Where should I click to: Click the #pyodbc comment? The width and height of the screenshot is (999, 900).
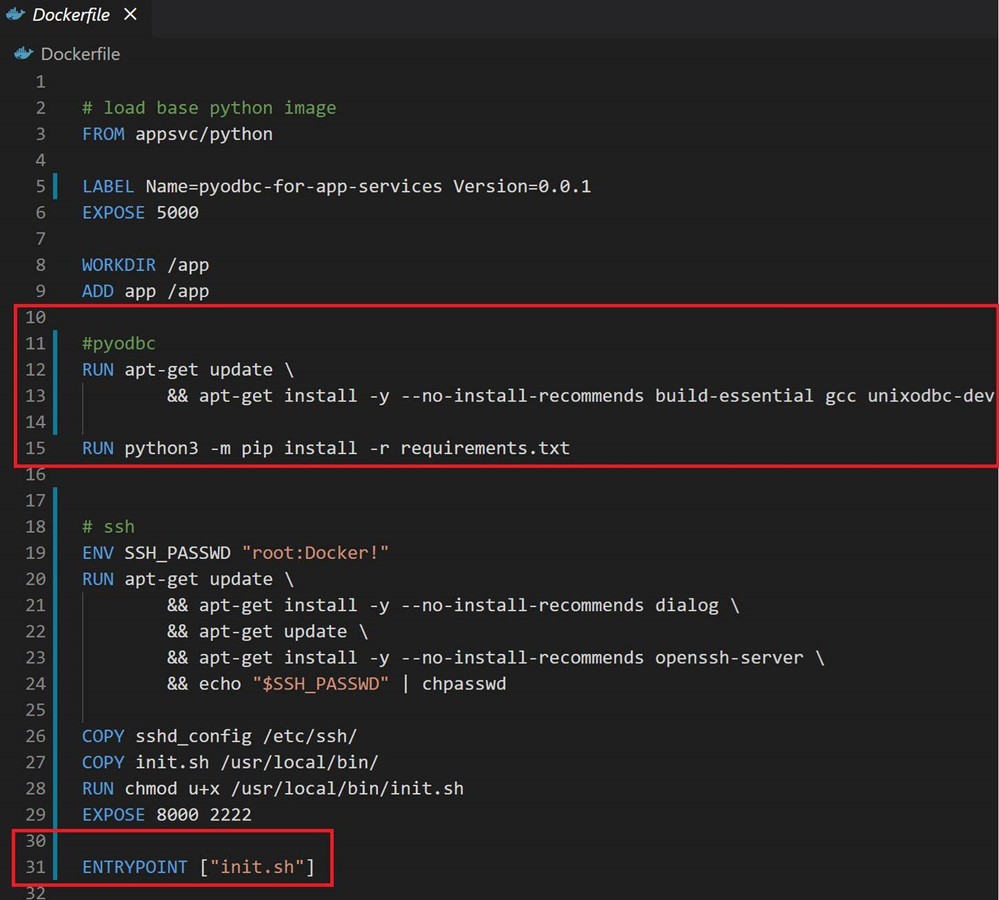tap(119, 344)
